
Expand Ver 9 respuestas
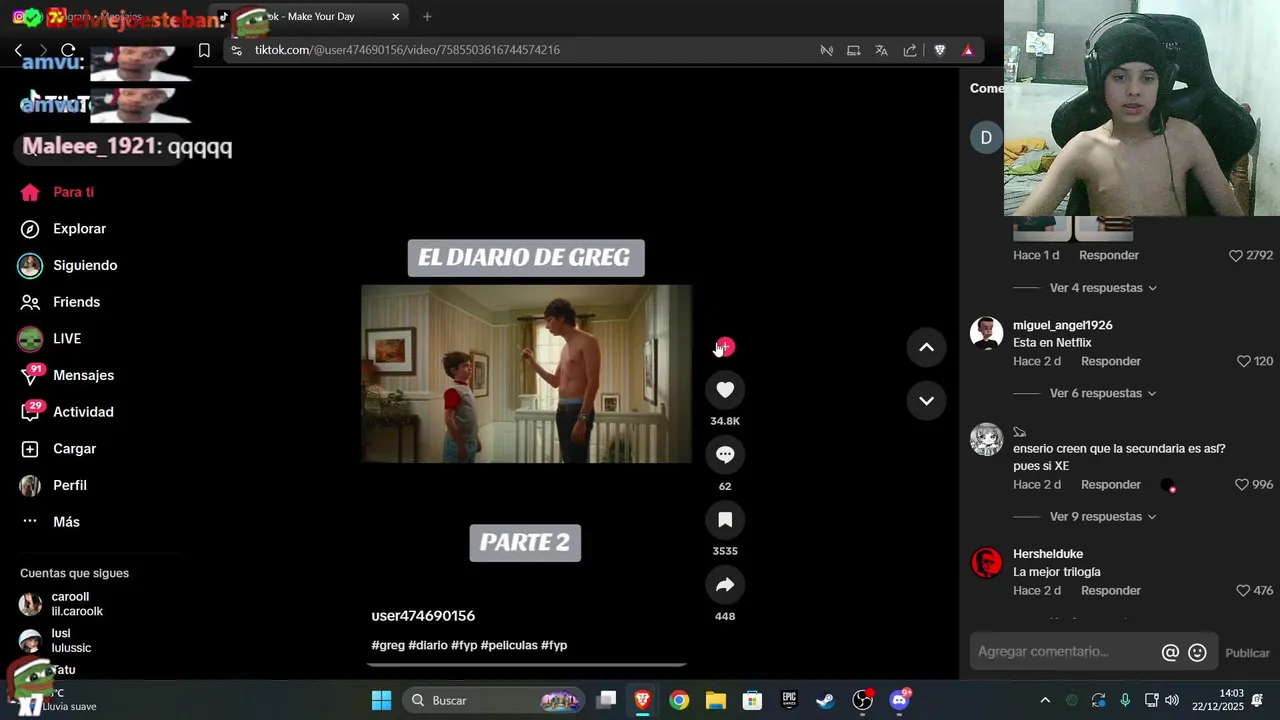pyautogui.click(x=1103, y=517)
